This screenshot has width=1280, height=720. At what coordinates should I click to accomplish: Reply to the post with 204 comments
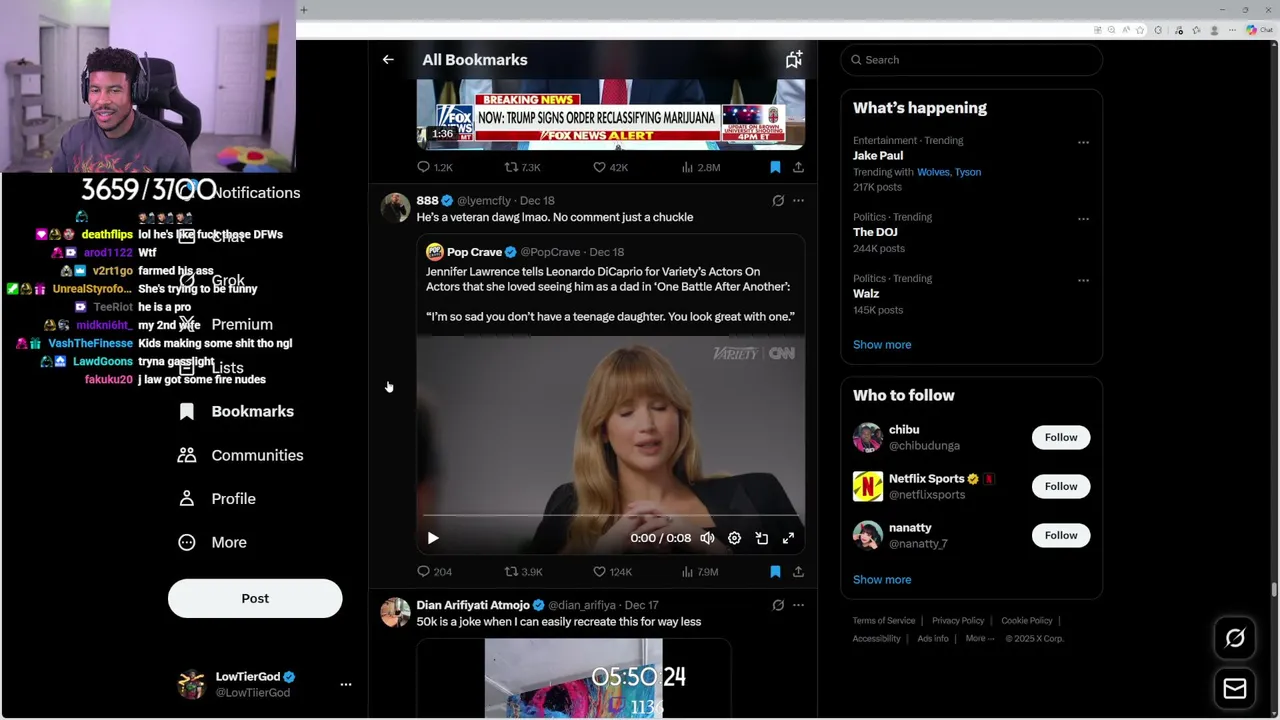434,572
